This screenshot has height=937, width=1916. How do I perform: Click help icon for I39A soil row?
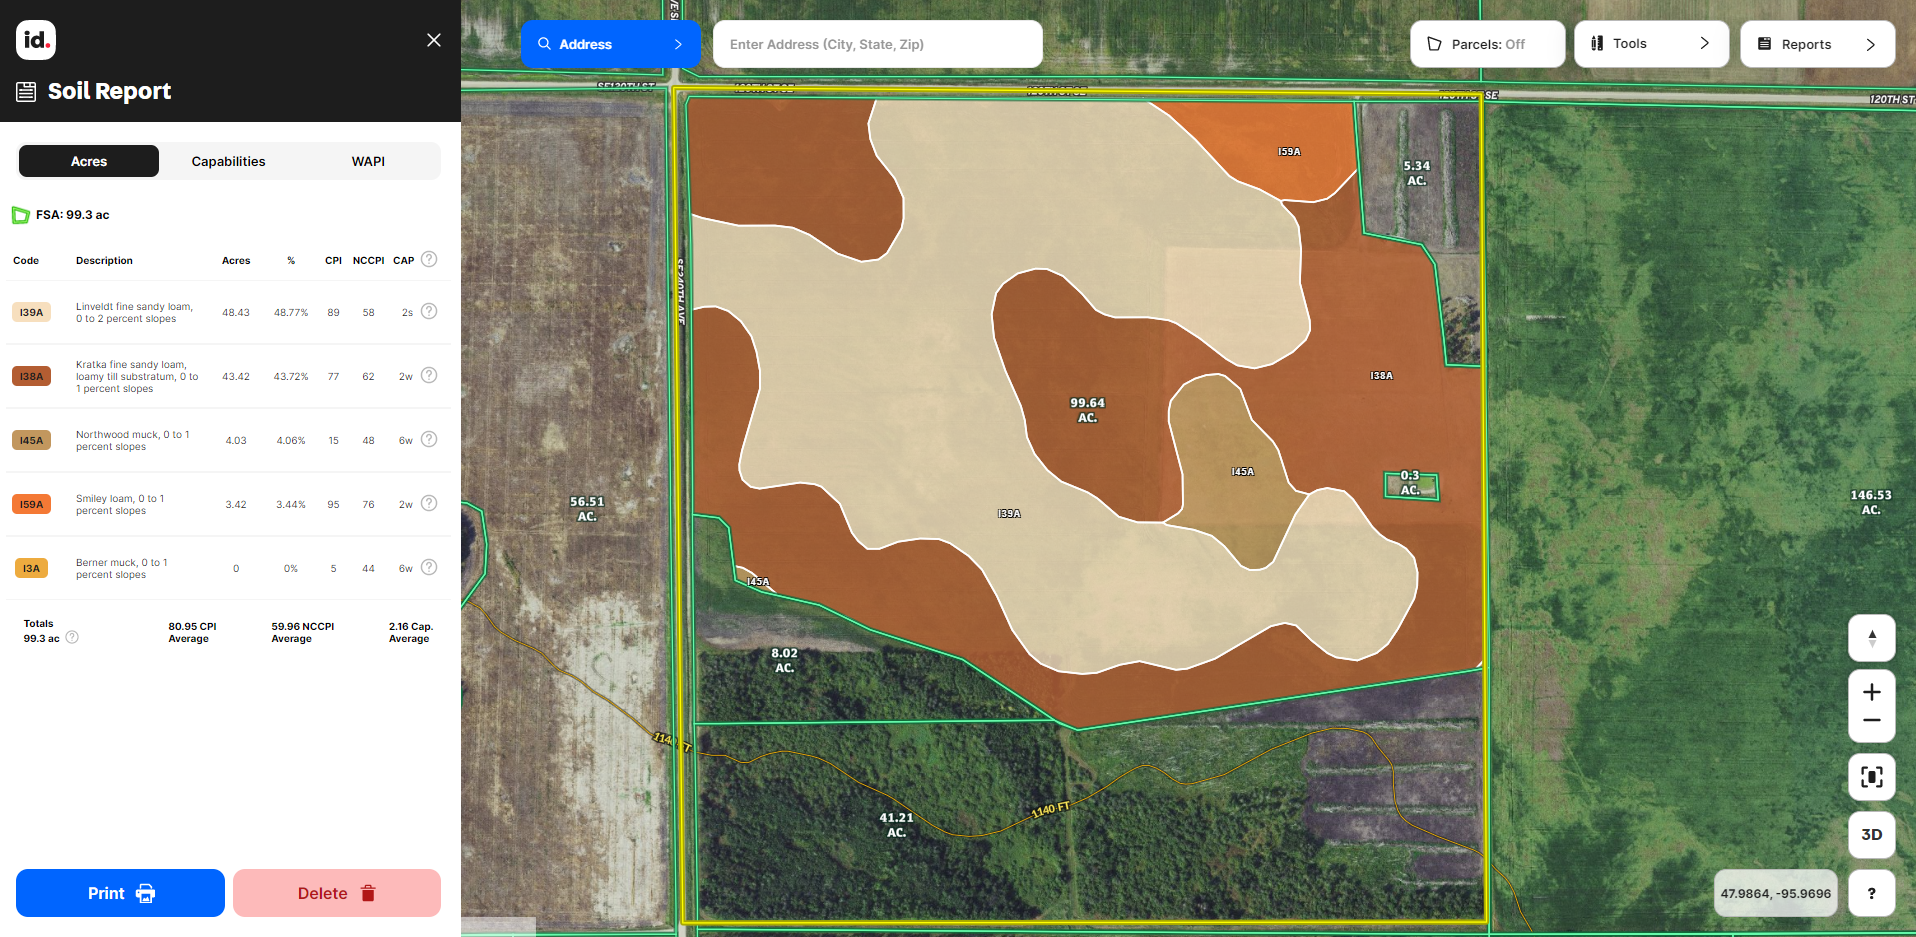click(429, 311)
